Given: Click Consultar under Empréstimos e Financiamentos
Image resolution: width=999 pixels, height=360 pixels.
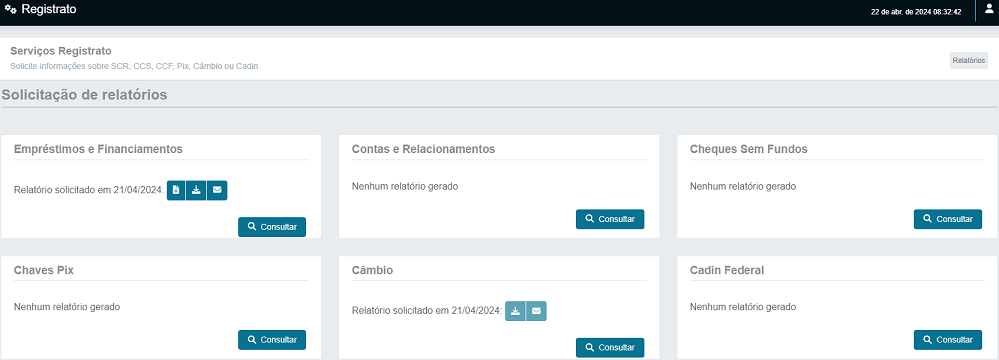Looking at the screenshot, I should click(x=272, y=227).
